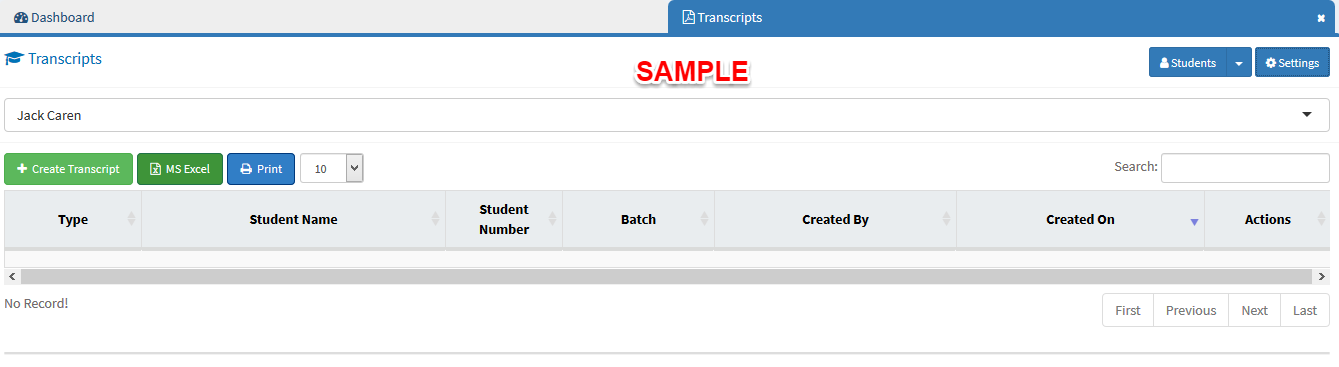Click the Created By sort icon
Image resolution: width=1339 pixels, height=367 pixels.
[x=946, y=219]
